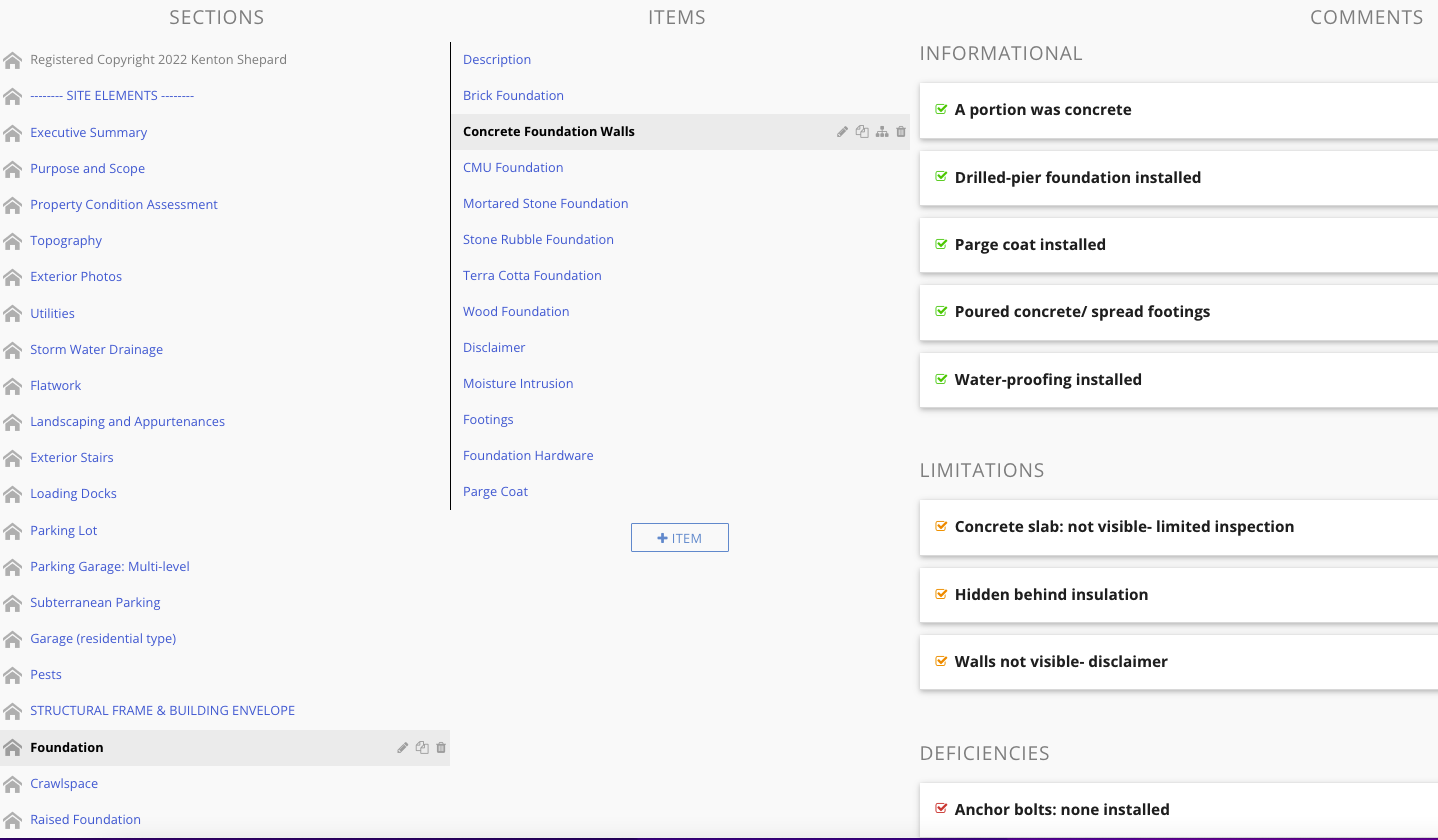Viewport: 1438px width, 840px height.
Task: Delete the Foundation section with trash icon
Action: 441,748
